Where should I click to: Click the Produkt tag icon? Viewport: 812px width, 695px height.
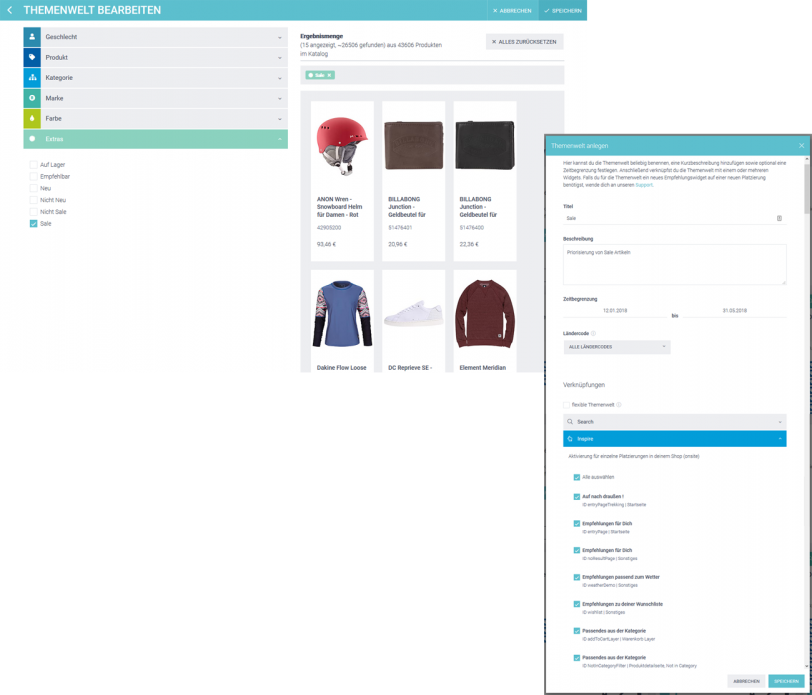click(x=32, y=57)
